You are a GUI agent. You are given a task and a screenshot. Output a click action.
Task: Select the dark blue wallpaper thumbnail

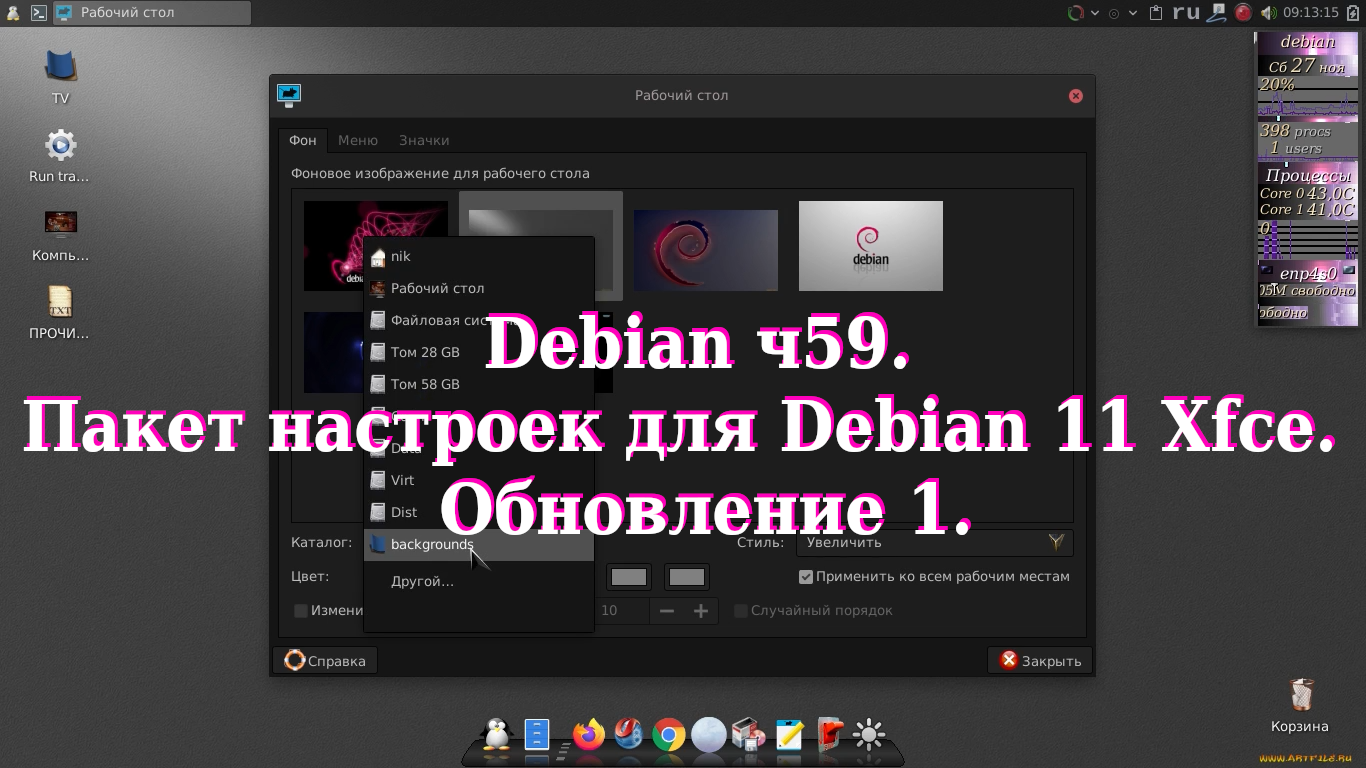(x=333, y=352)
